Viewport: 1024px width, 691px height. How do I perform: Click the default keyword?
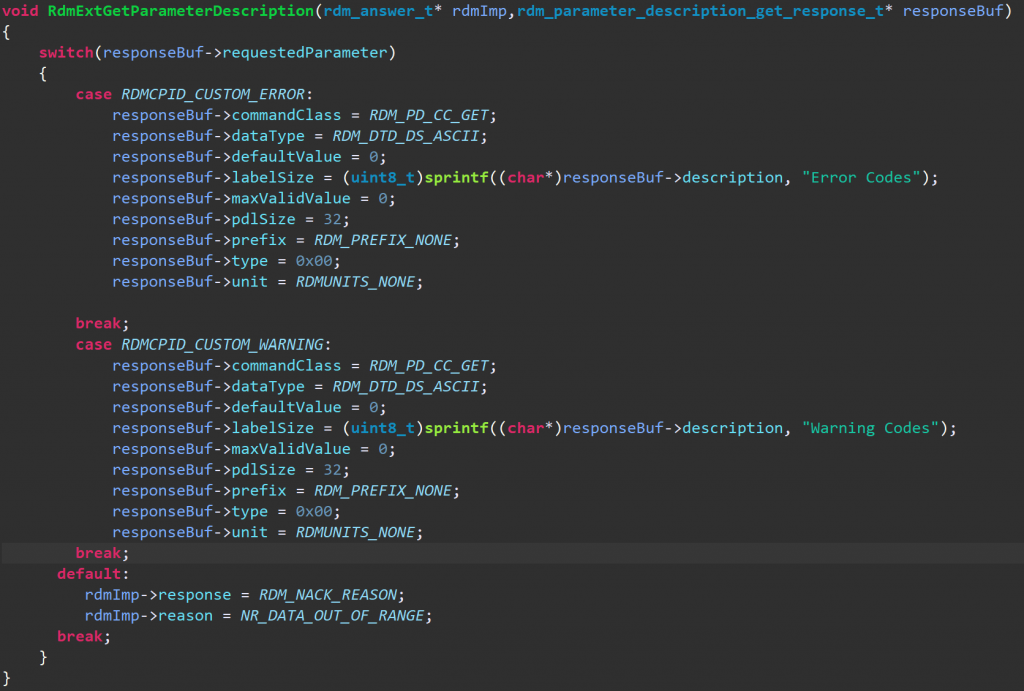(x=89, y=574)
